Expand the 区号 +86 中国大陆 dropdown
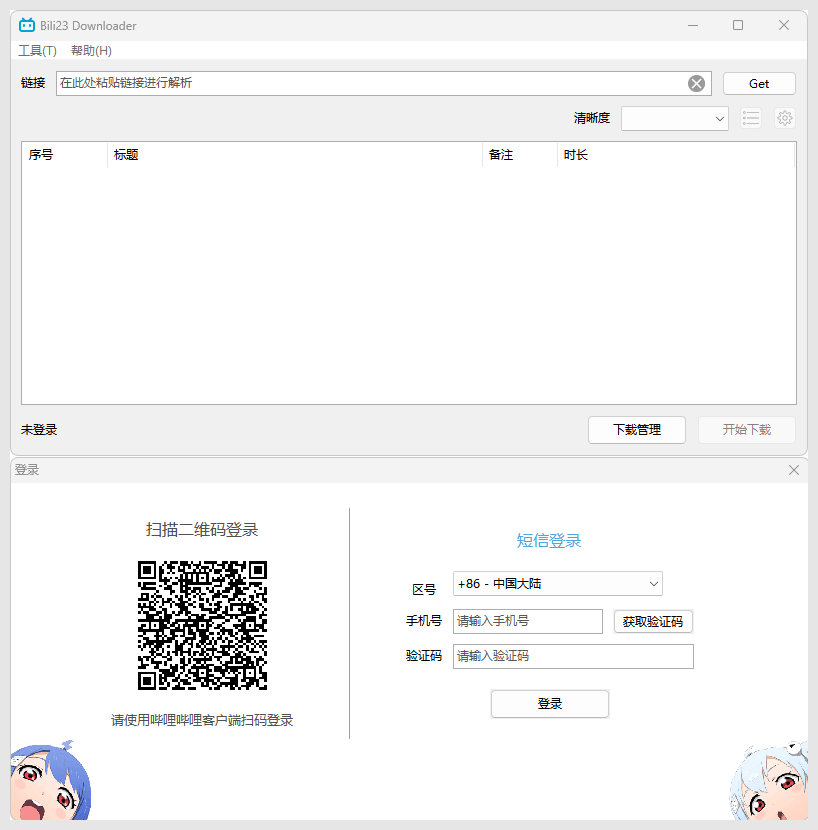818x830 pixels. pyautogui.click(x=558, y=584)
